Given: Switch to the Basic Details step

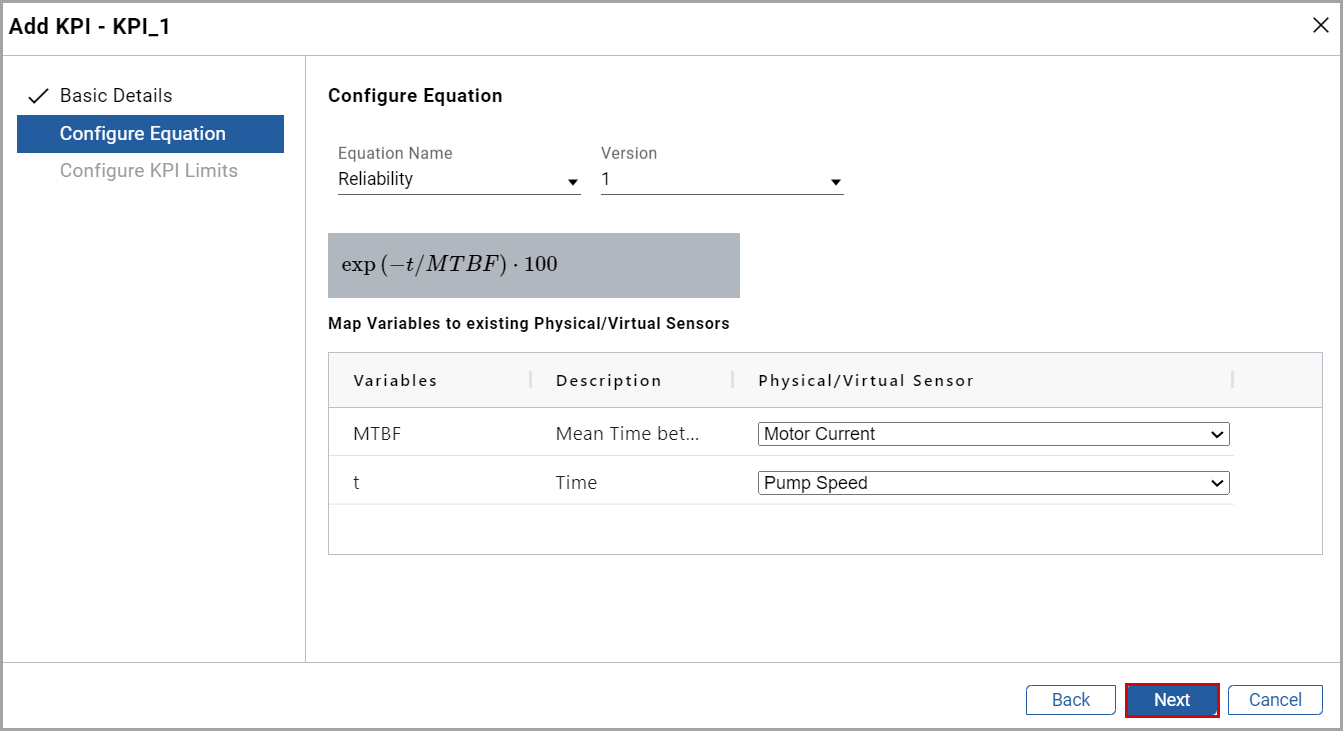Looking at the screenshot, I should (x=115, y=95).
